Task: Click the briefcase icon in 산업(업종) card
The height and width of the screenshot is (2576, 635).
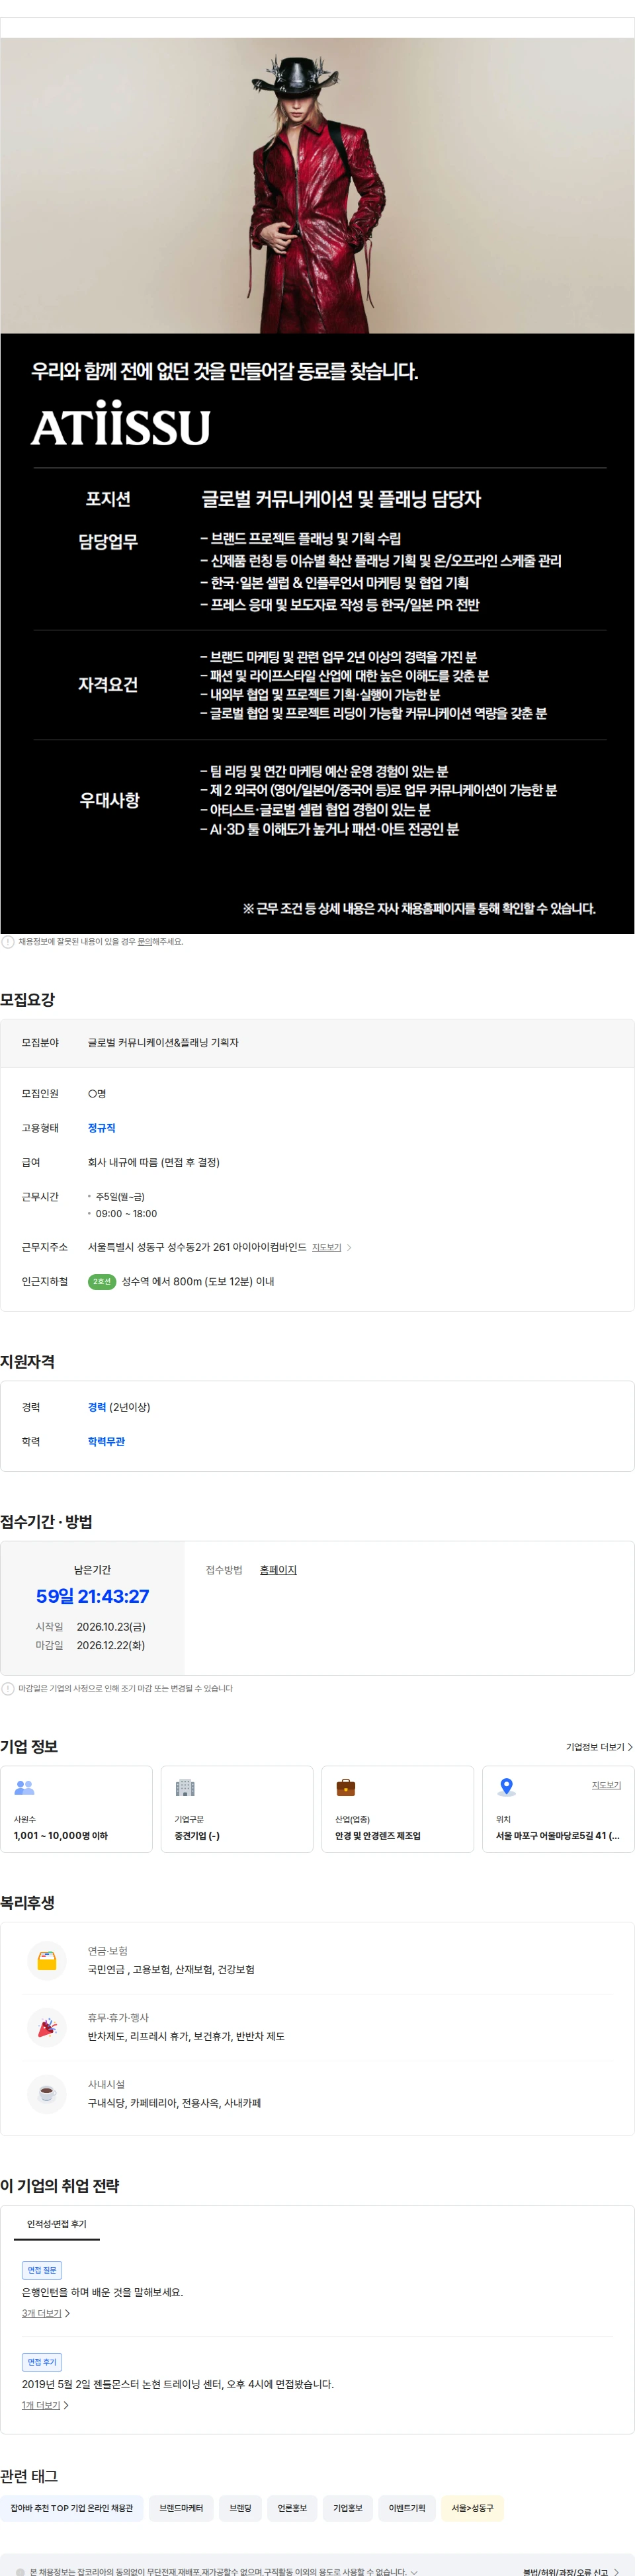Action: coord(345,1787)
